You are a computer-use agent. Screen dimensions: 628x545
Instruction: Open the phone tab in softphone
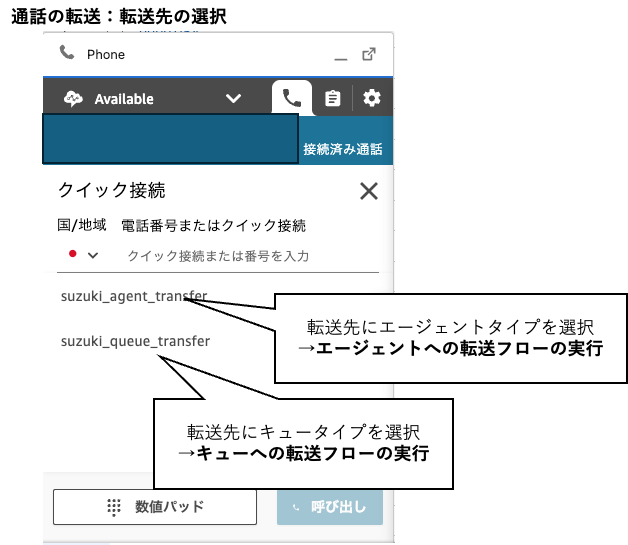click(292, 98)
